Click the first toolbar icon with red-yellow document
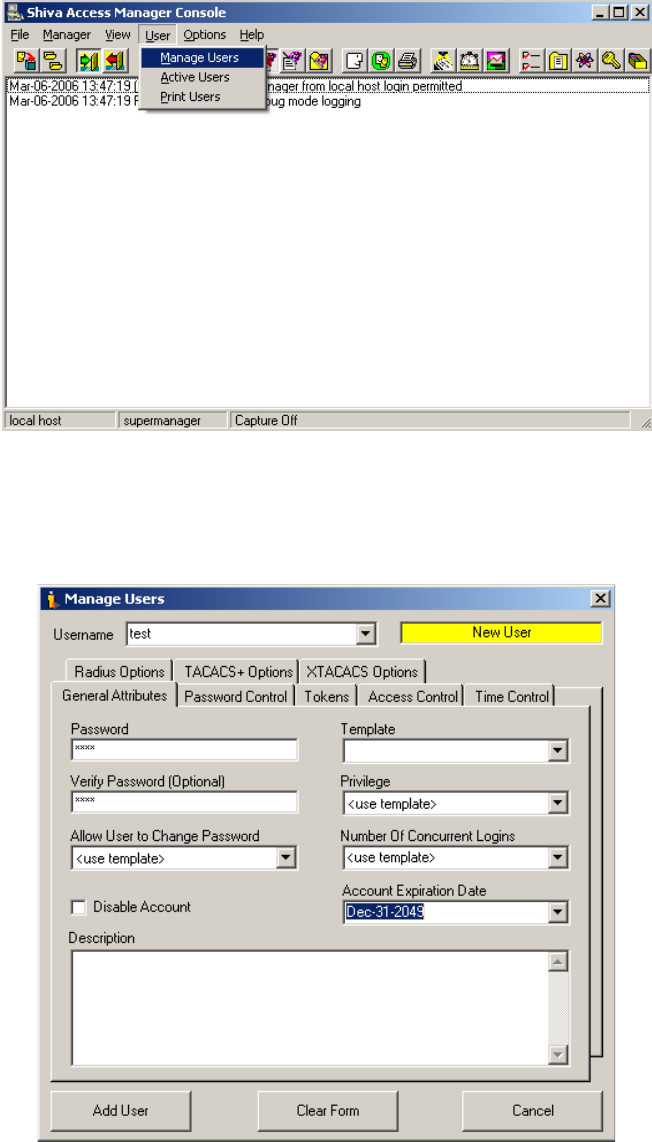This screenshot has height=1142, width=652. tap(27, 60)
